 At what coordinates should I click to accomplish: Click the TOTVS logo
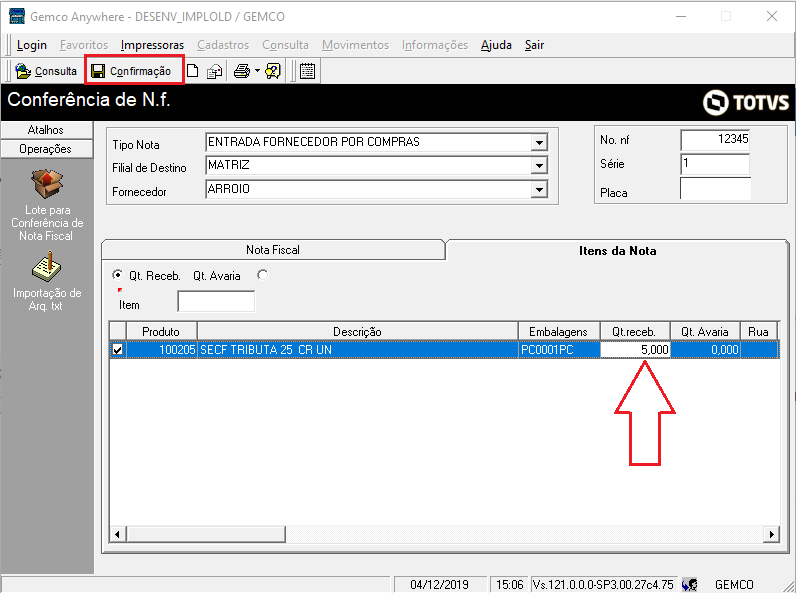pos(746,103)
